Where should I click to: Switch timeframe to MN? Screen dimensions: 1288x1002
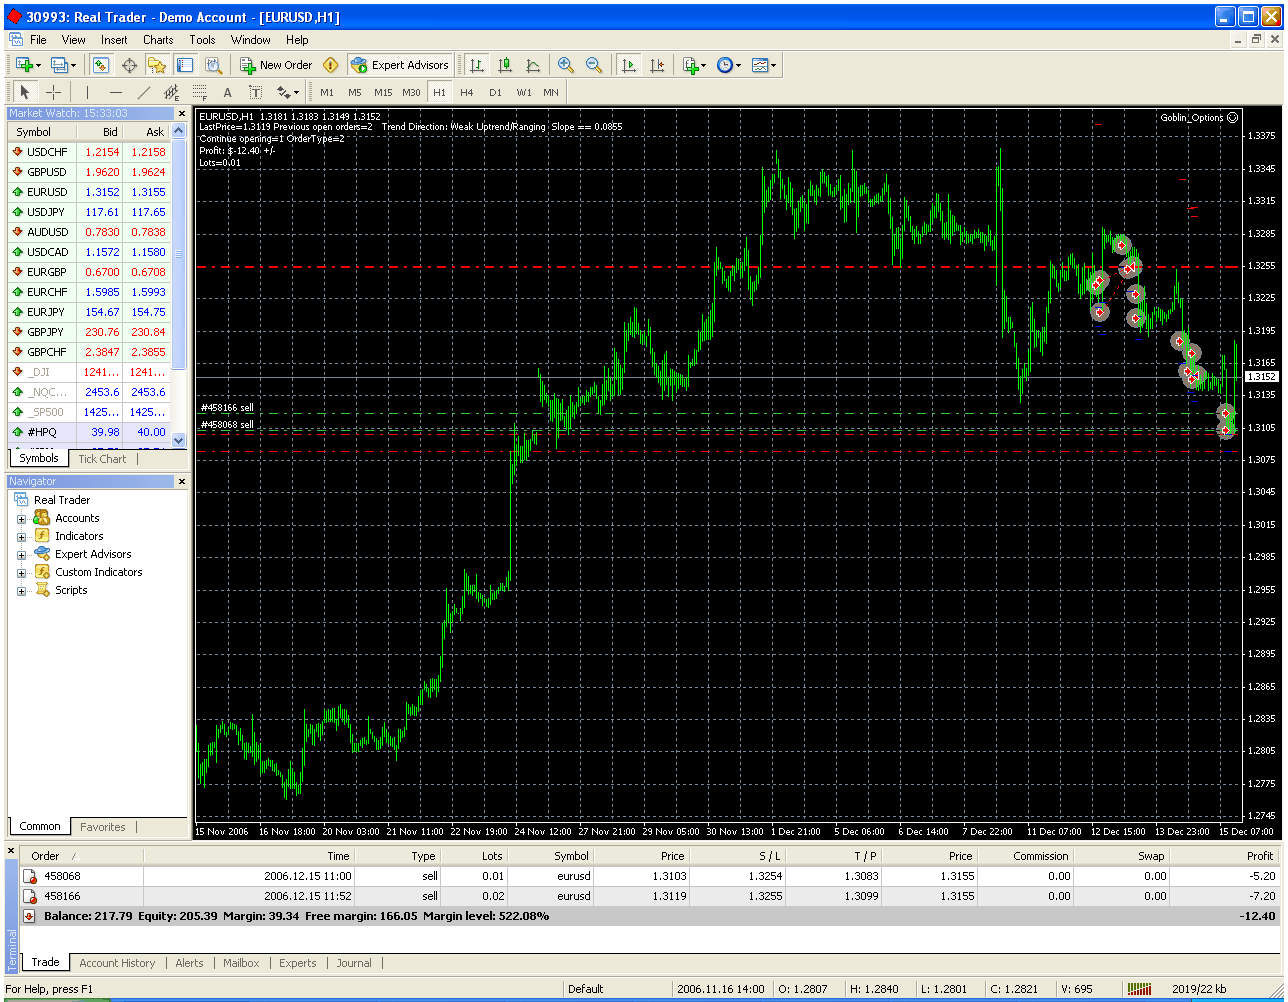pyautogui.click(x=551, y=92)
